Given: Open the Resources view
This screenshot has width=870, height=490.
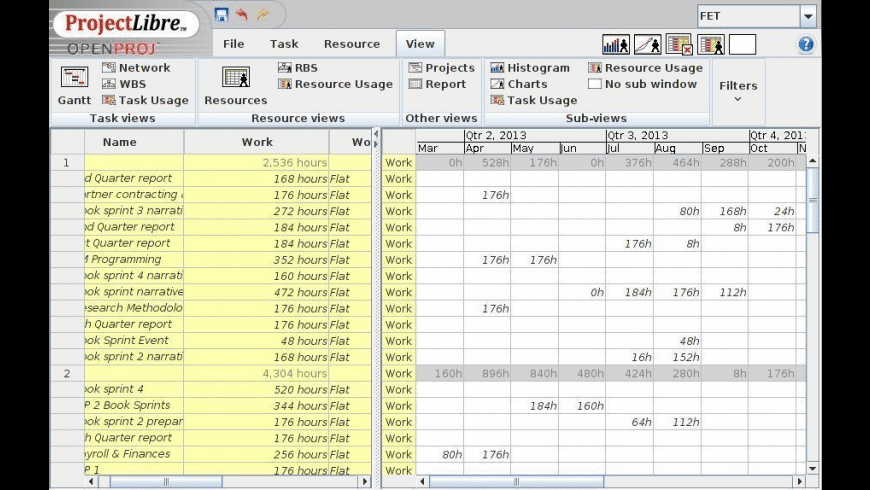Looking at the screenshot, I should pyautogui.click(x=235, y=85).
